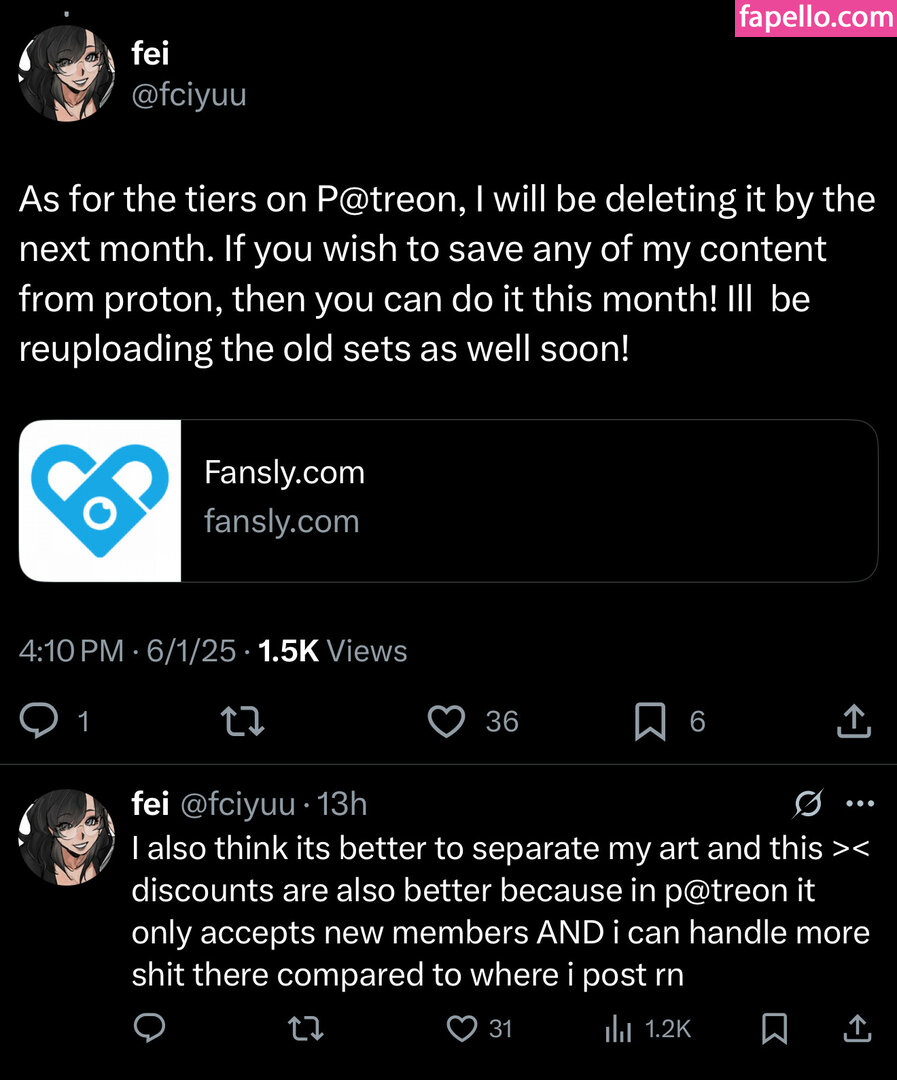Click the Fansly heart logo thumbnail
Image resolution: width=897 pixels, height=1080 pixels.
pyautogui.click(x=100, y=500)
